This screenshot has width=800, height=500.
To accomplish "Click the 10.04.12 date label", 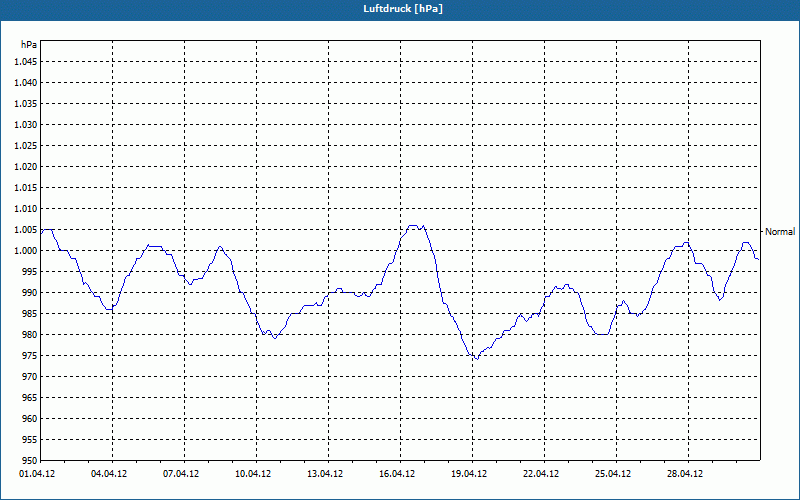I will [x=253, y=474].
